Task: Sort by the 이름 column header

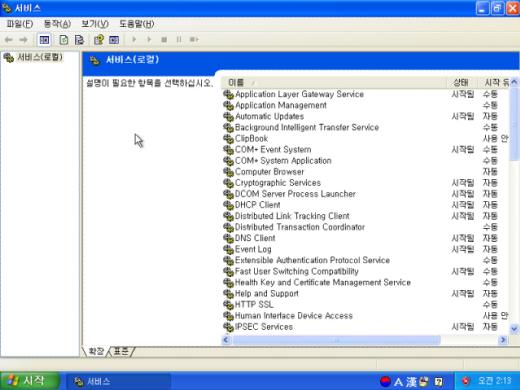Action: (334, 82)
